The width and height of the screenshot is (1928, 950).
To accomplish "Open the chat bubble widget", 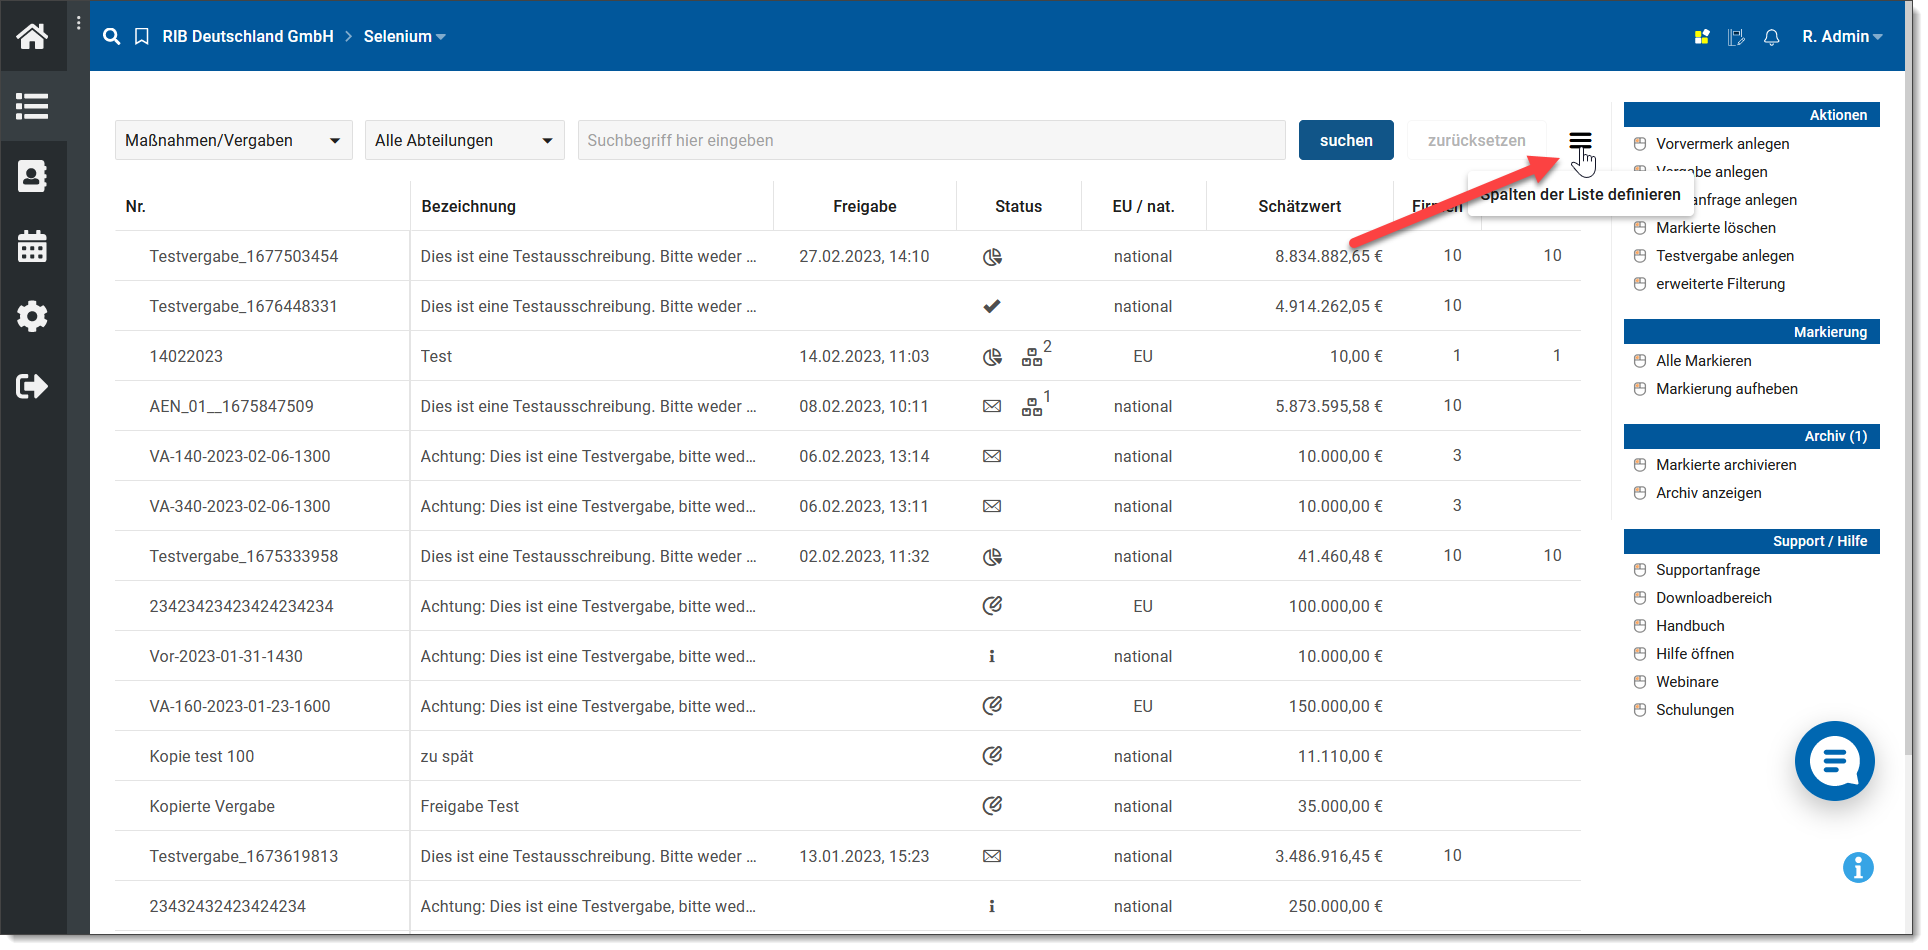I will point(1834,761).
